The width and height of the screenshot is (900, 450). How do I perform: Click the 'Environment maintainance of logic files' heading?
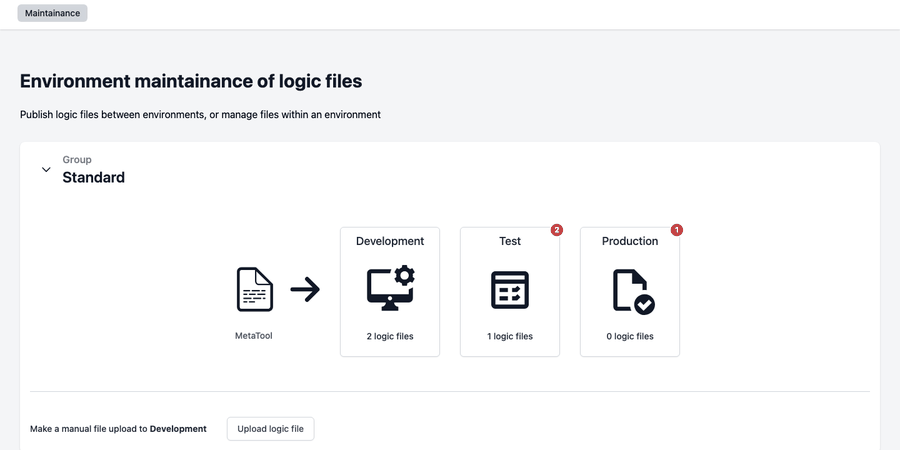click(x=191, y=82)
